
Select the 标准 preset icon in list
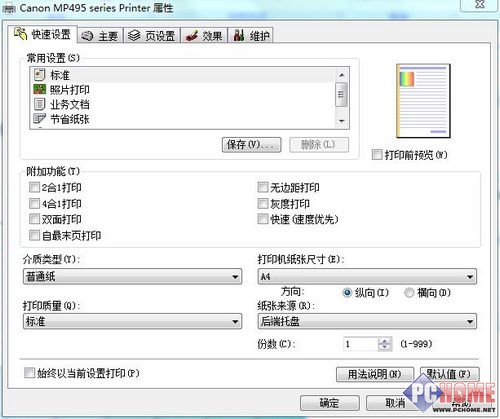39,75
